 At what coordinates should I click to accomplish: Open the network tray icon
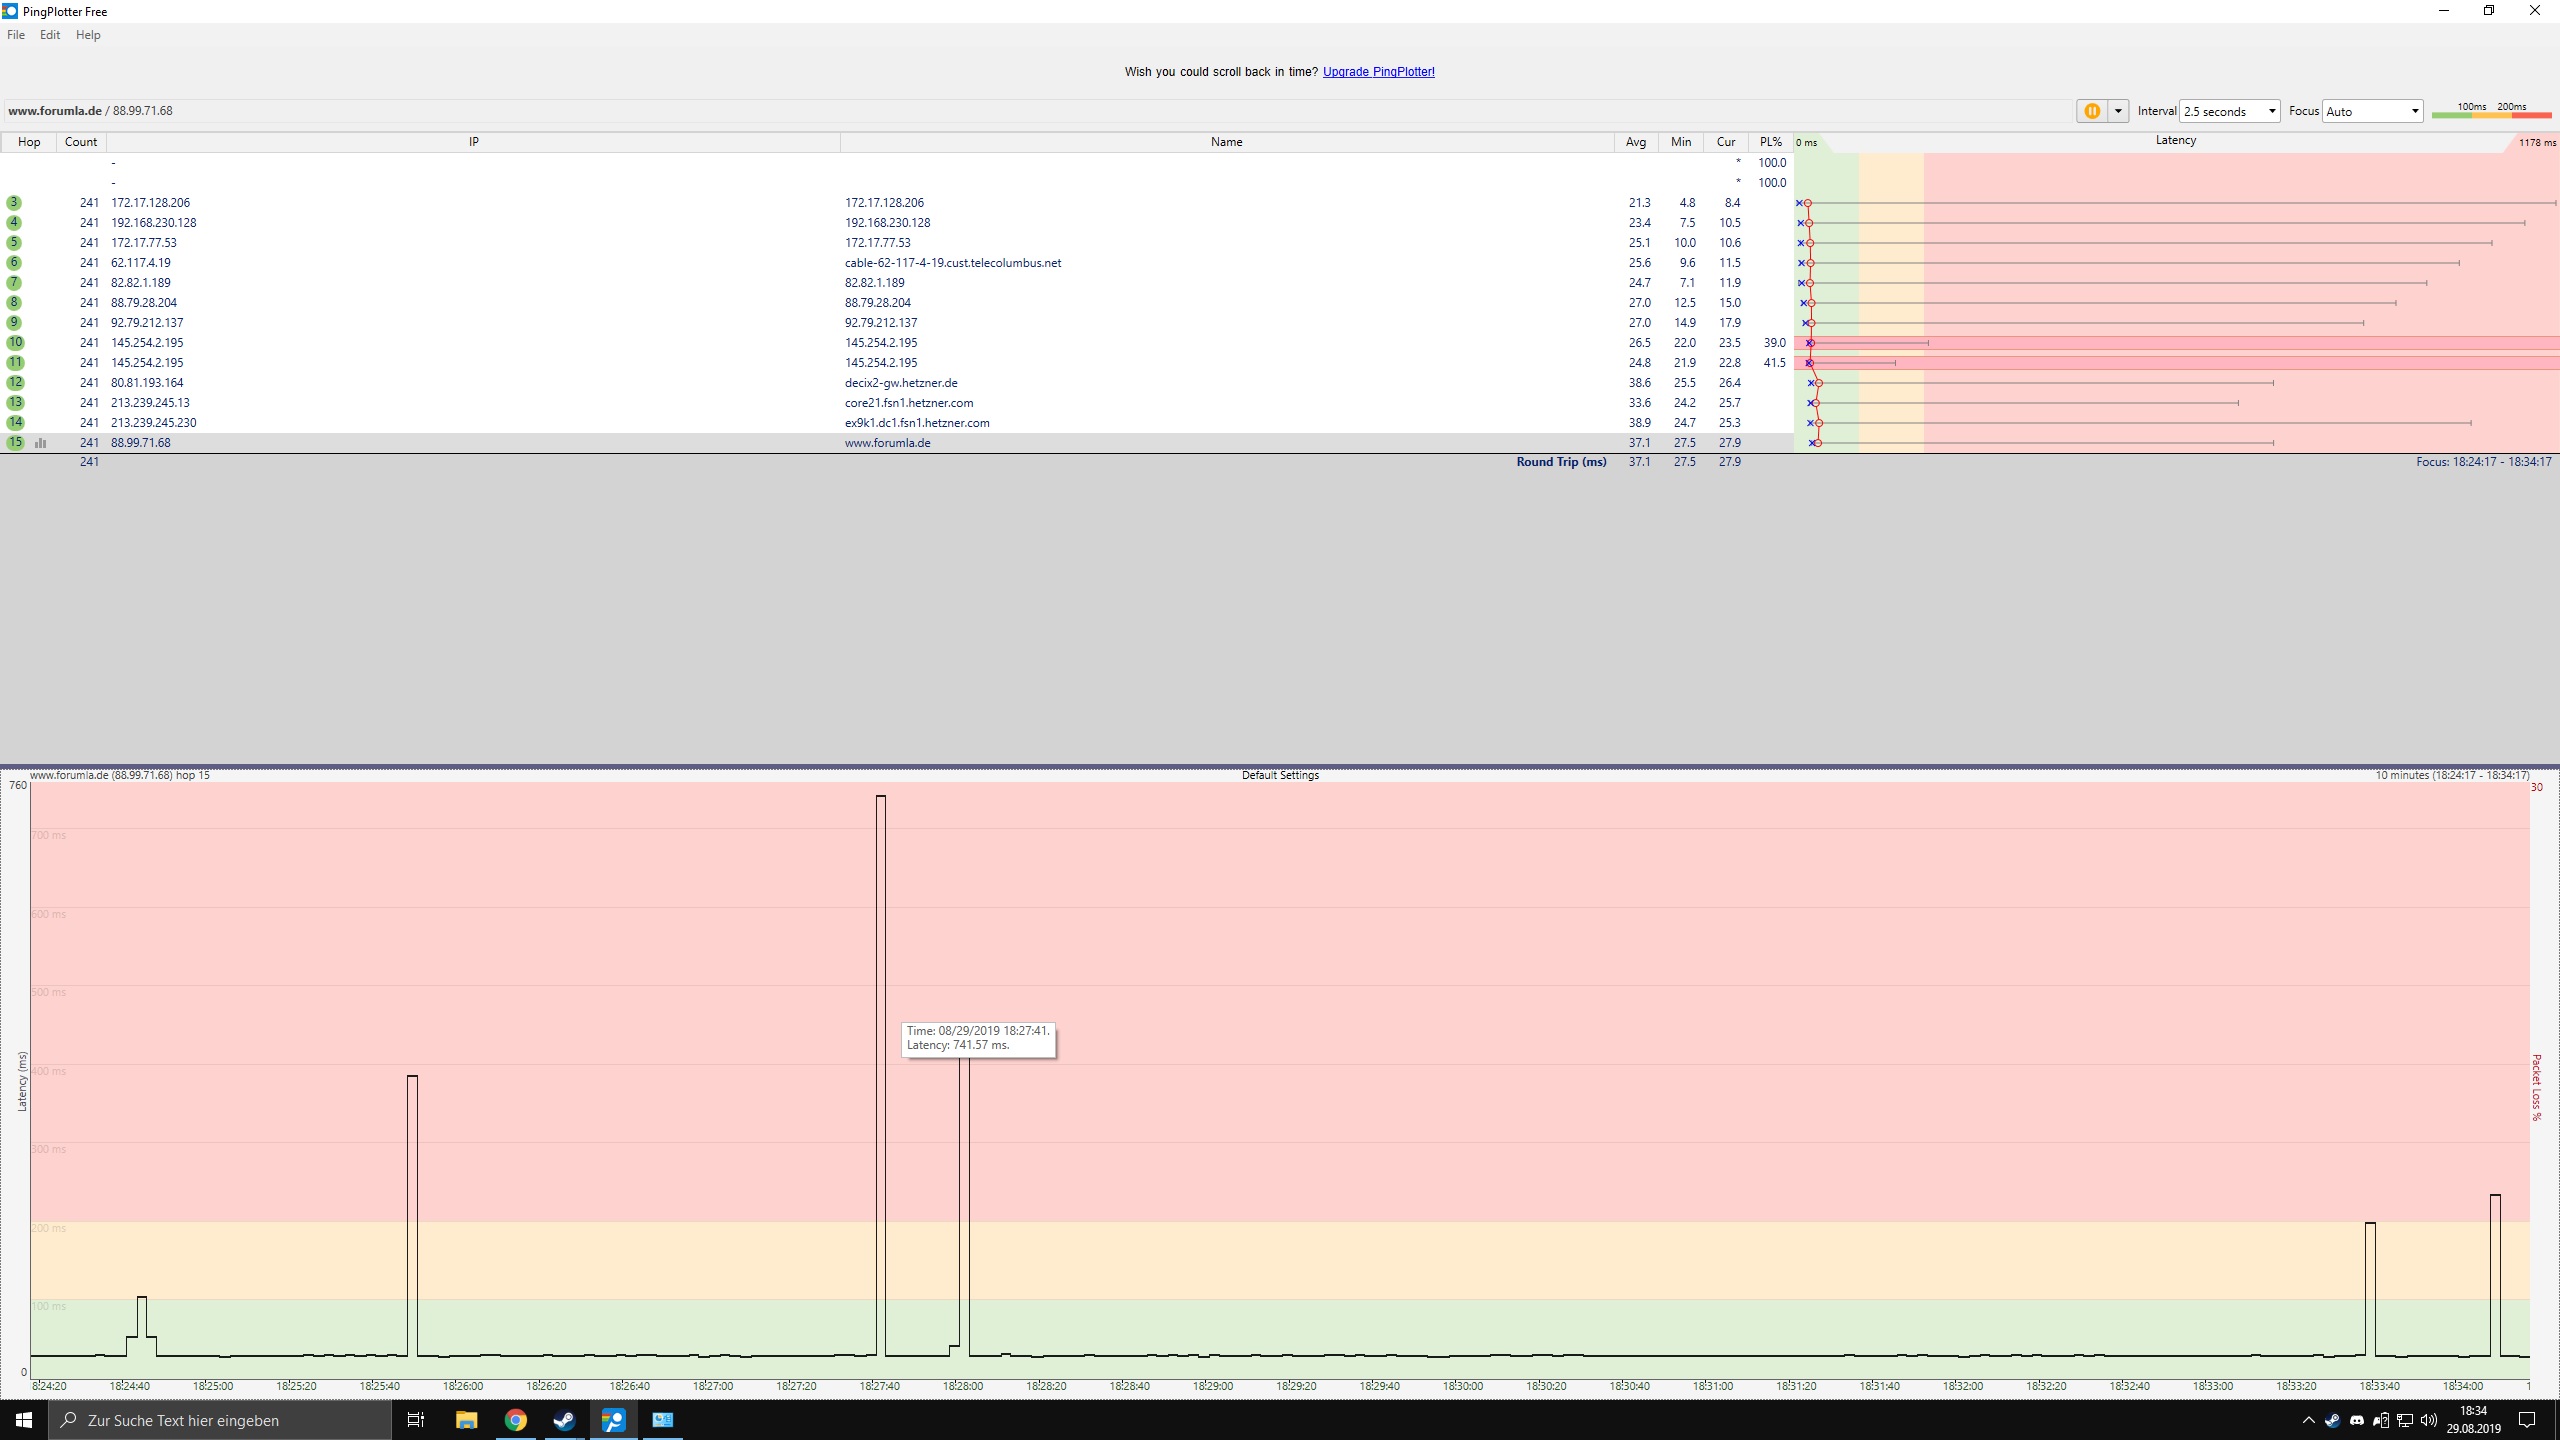[2405, 1420]
